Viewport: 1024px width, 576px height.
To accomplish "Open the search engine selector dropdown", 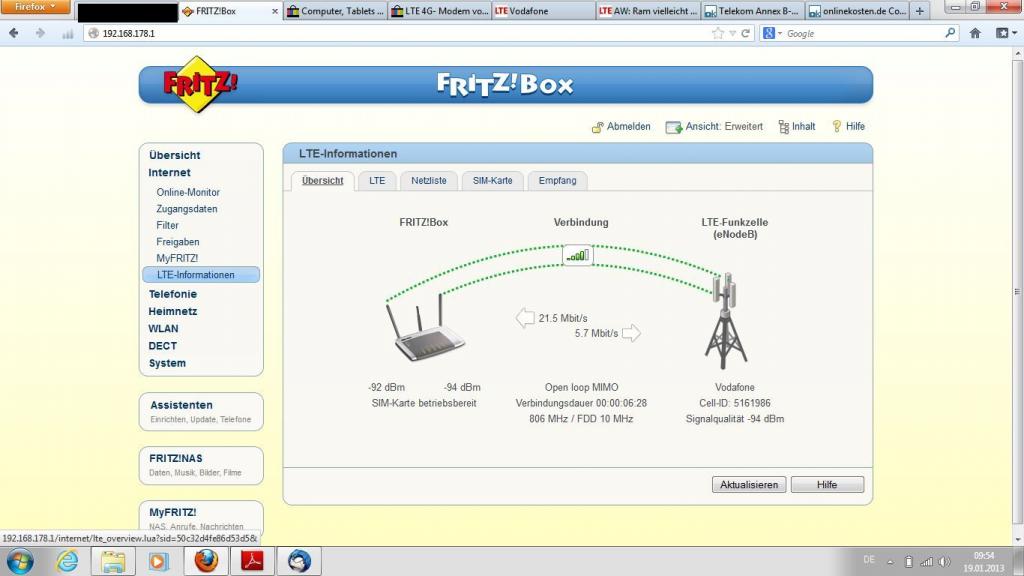I will tap(772, 33).
